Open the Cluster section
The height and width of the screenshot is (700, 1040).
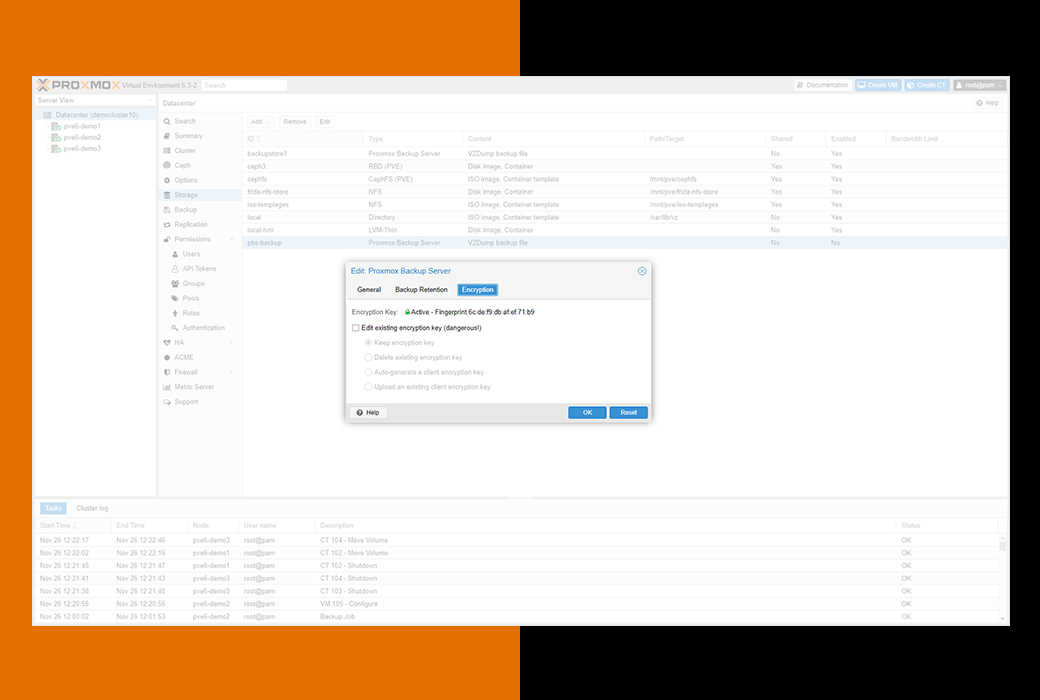(x=179, y=151)
